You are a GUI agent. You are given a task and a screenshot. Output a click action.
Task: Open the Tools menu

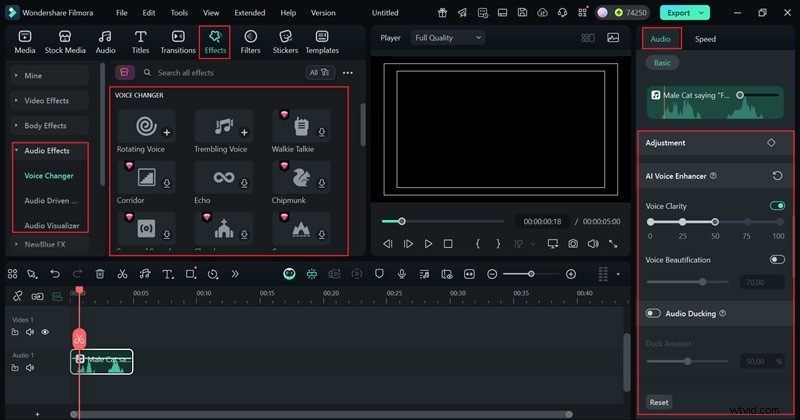coord(179,13)
